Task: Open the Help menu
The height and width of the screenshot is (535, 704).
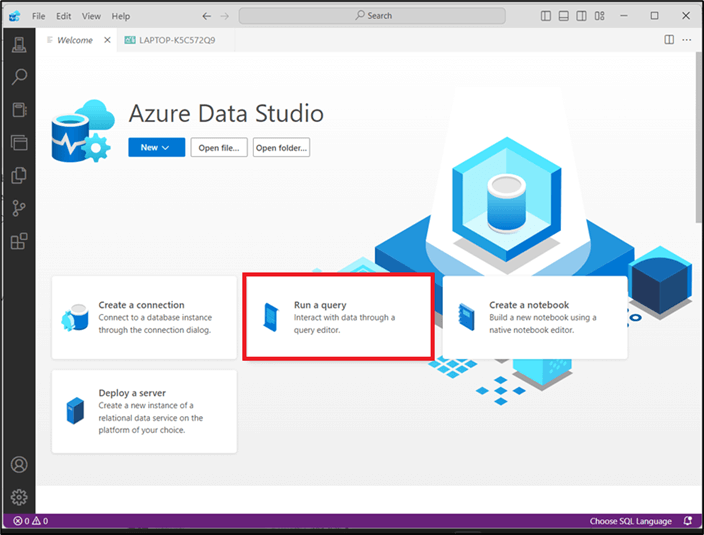Action: coord(121,16)
